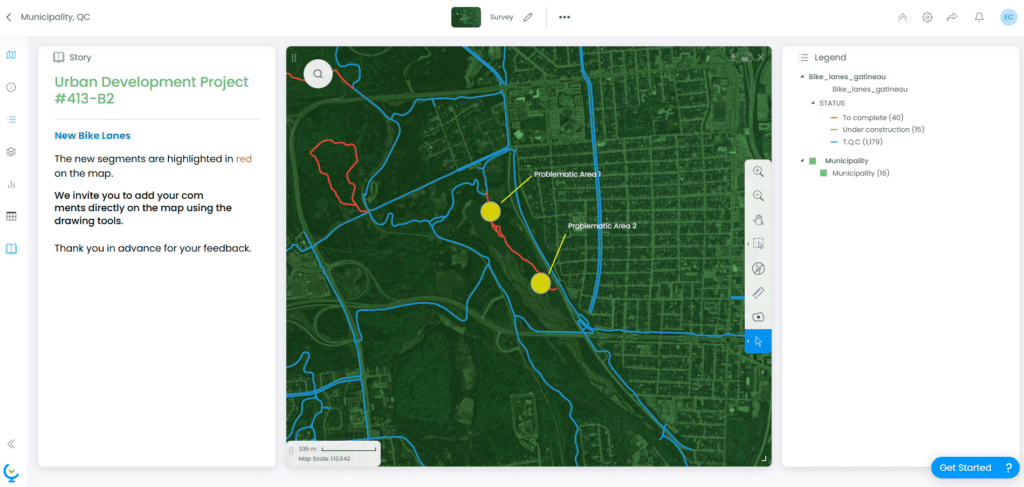Expand pointer tool options via the small left arrow
This screenshot has width=1024, height=487.
(749, 341)
